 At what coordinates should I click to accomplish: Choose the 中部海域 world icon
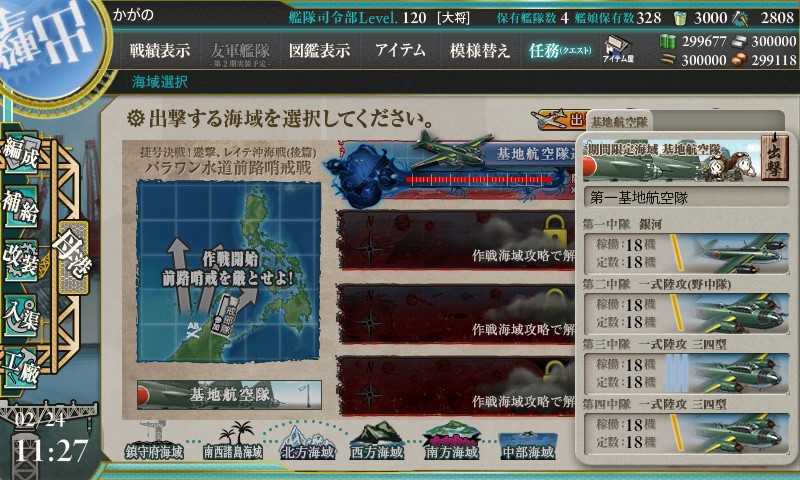[528, 445]
